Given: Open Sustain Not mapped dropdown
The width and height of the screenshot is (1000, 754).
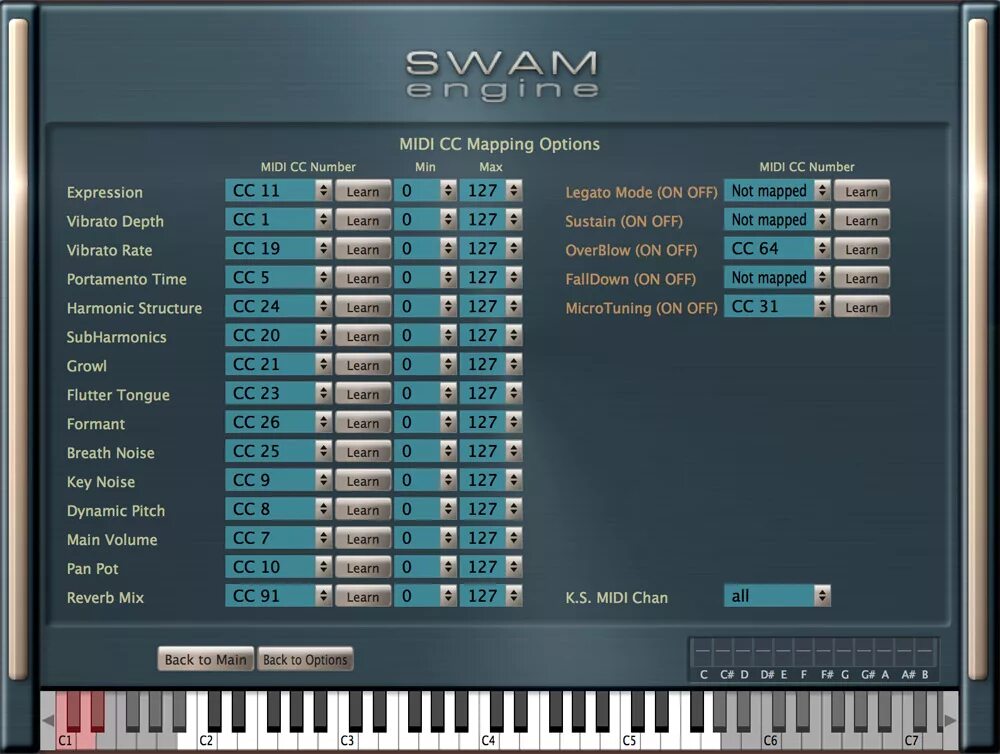Looking at the screenshot, I should pos(777,219).
